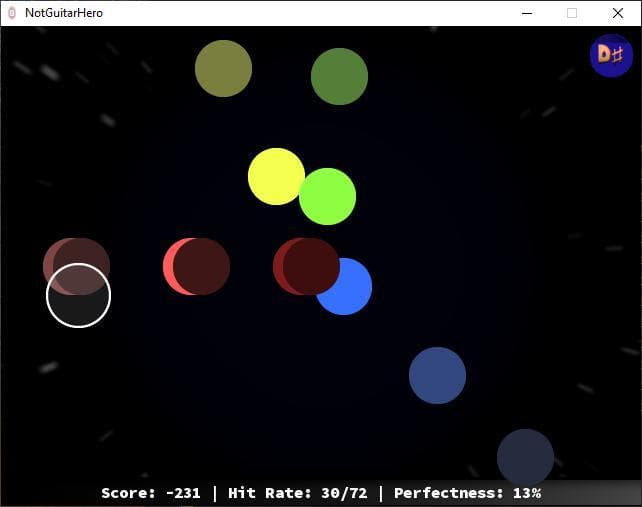Click the NotGuitarHero app icon in title bar

click(12, 13)
